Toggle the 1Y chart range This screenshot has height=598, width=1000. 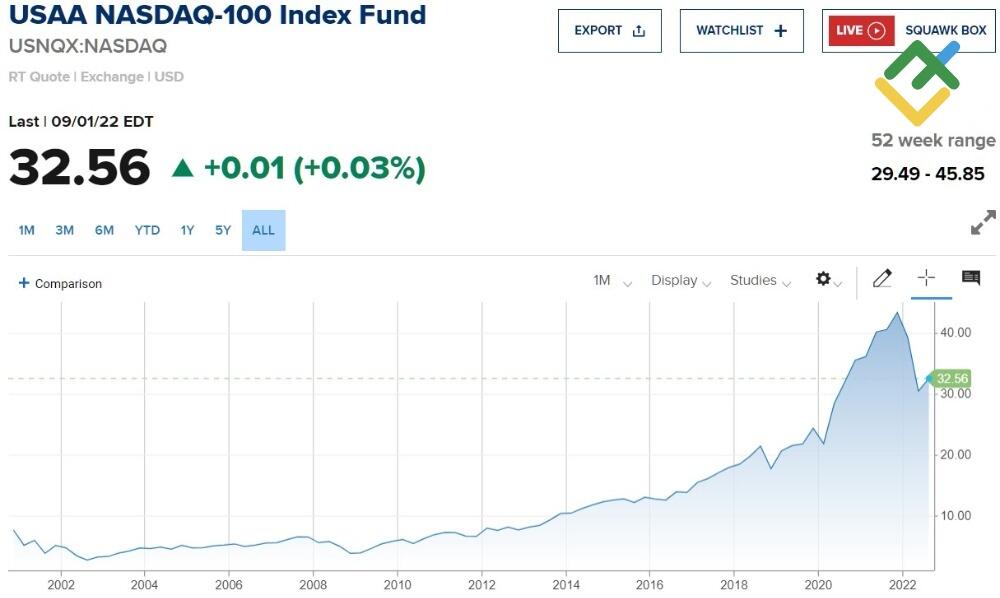pos(187,230)
